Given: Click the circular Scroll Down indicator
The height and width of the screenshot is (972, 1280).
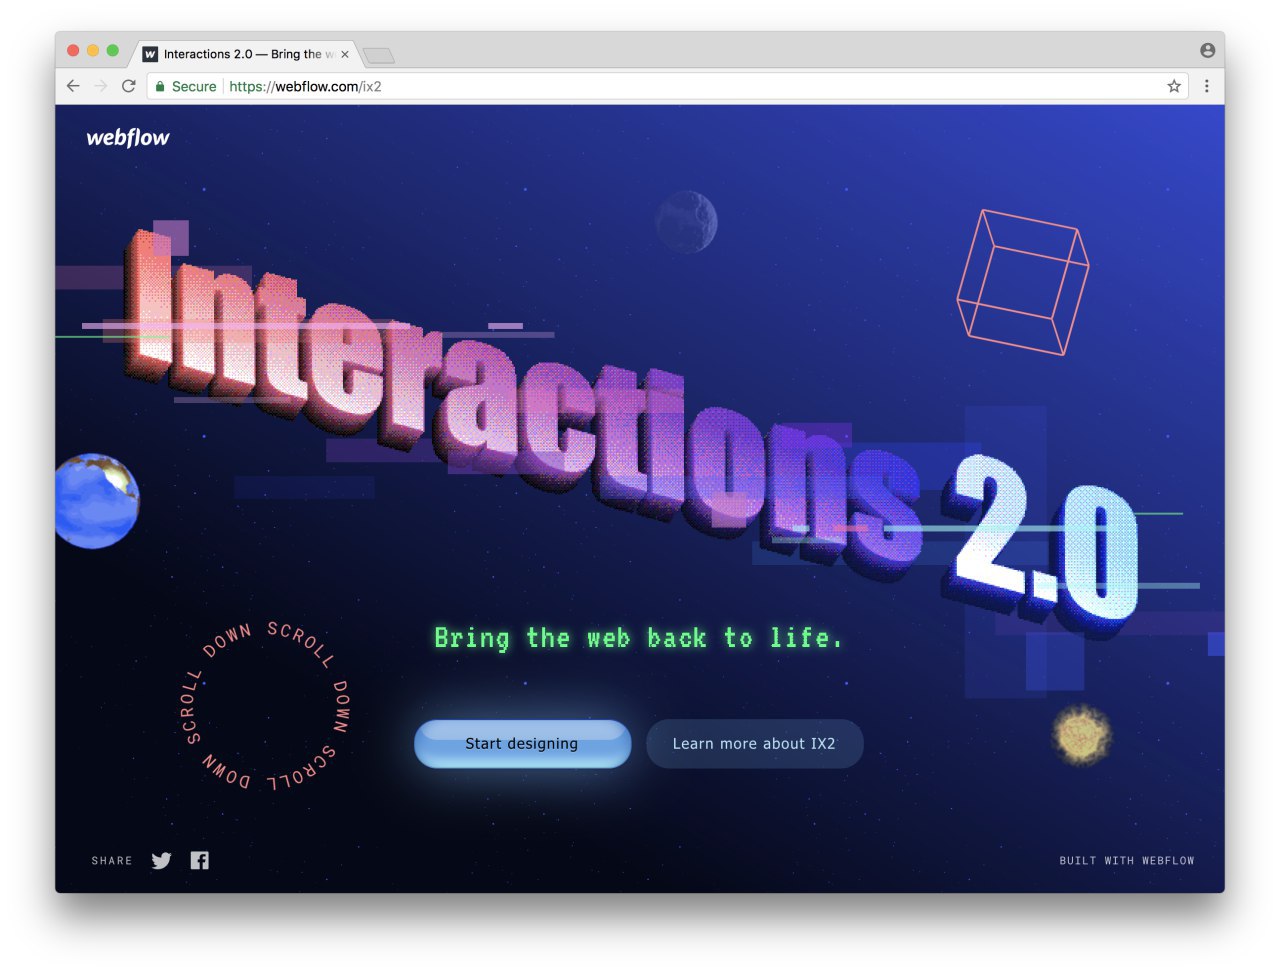Looking at the screenshot, I should [x=266, y=706].
